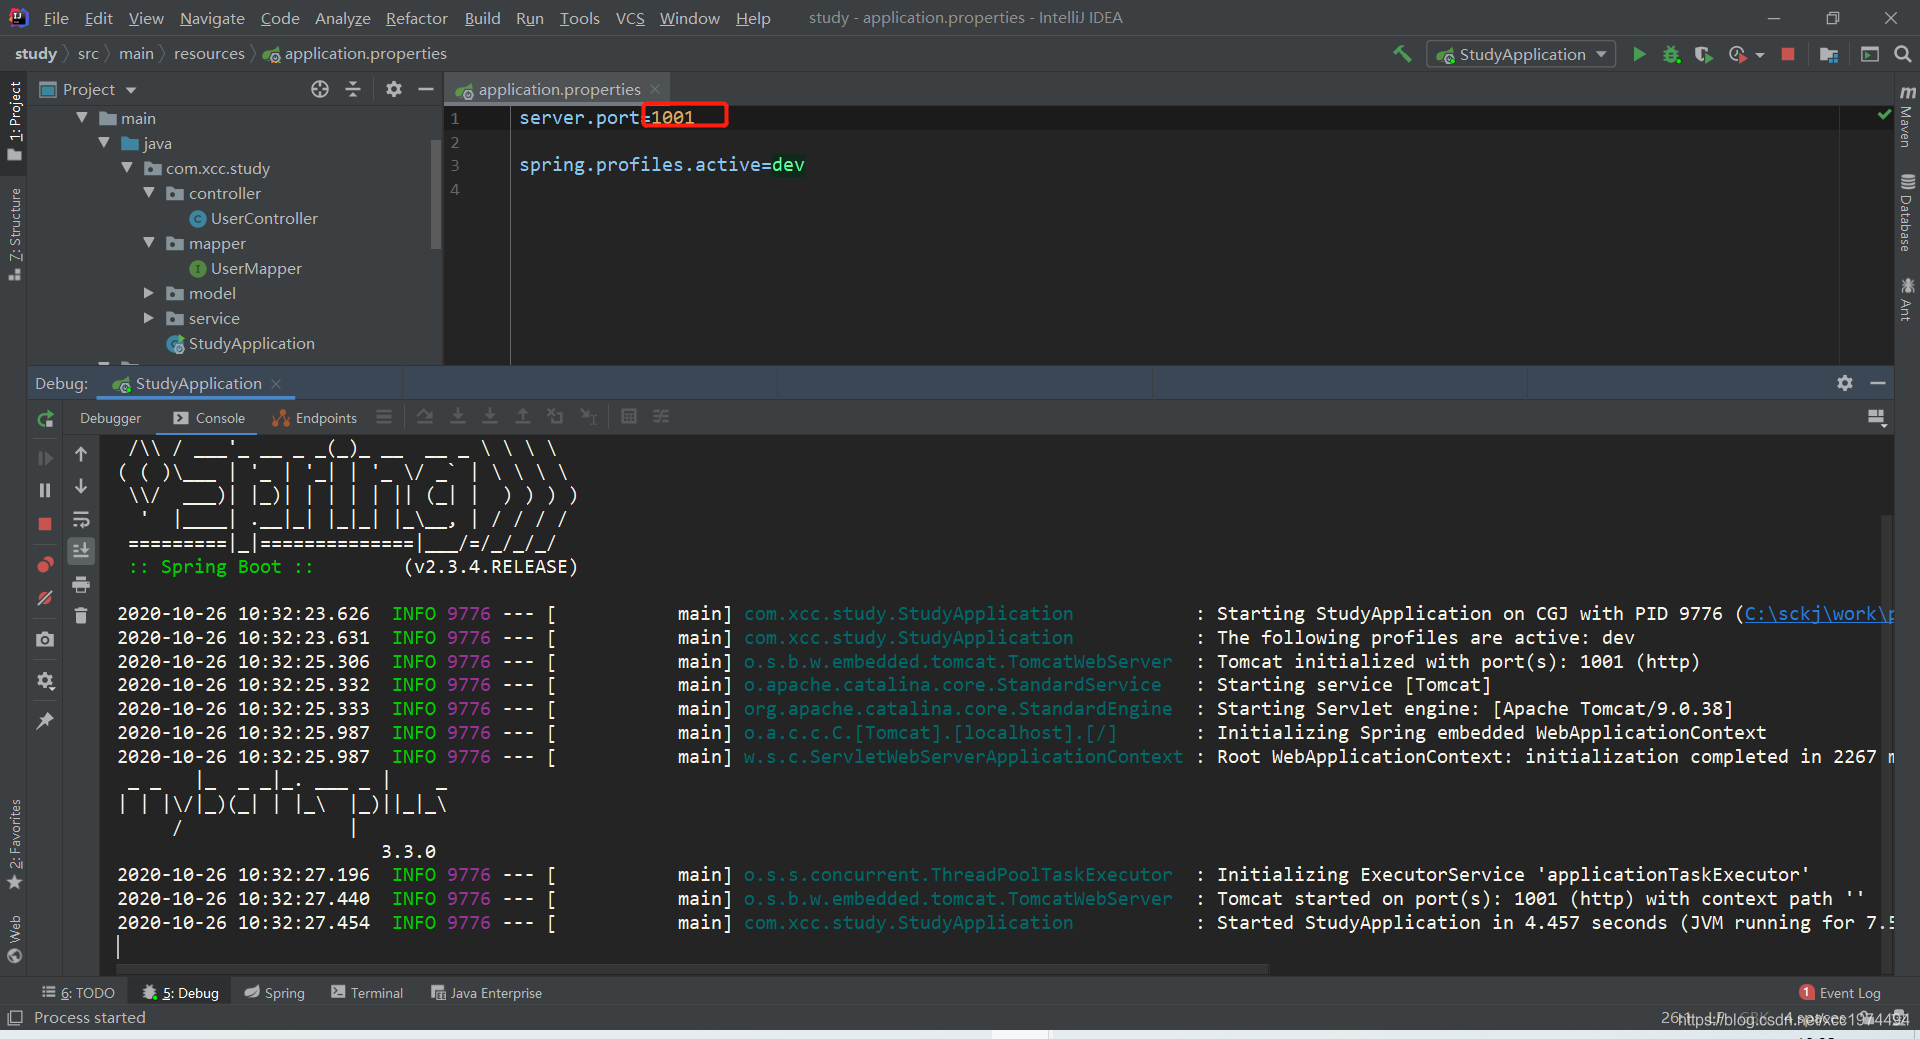Collapse the java folder

pos(104,143)
